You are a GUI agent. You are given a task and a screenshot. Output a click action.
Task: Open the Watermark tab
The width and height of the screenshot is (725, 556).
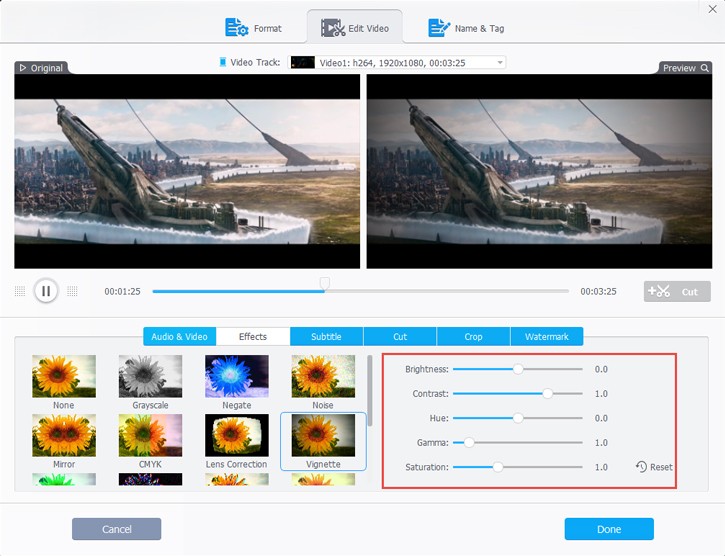click(x=547, y=336)
